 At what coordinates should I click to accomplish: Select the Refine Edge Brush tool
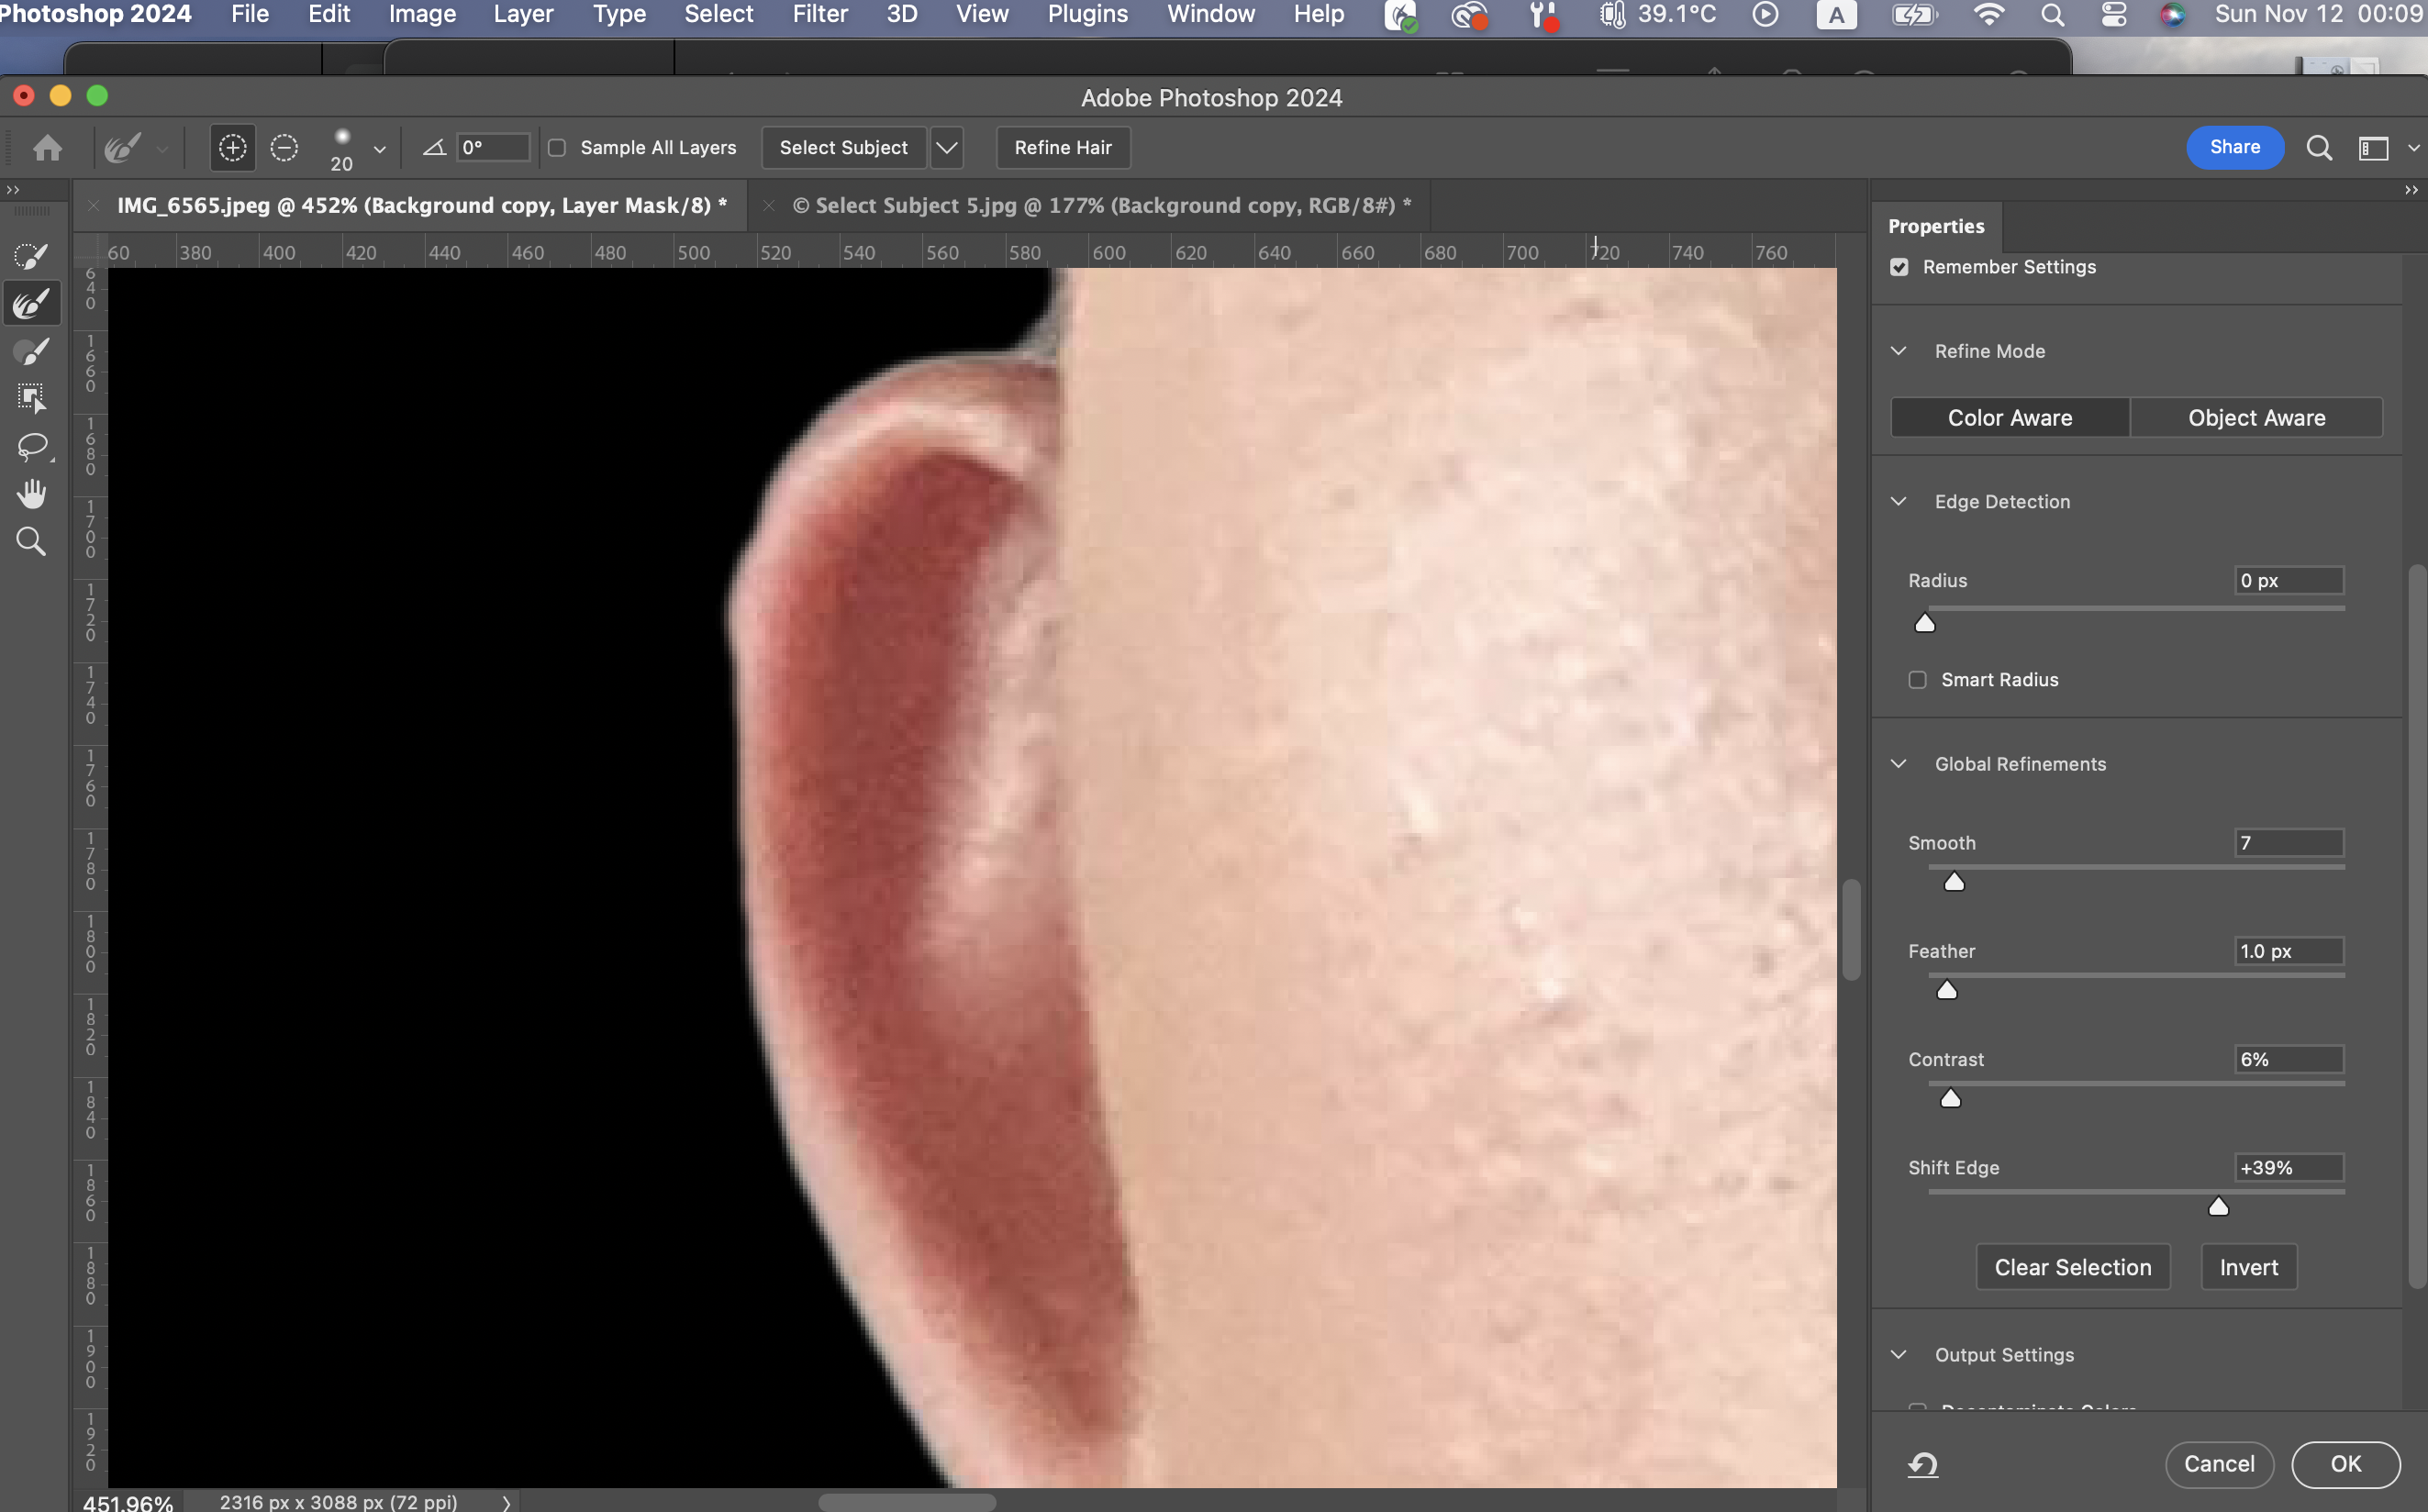[x=31, y=304]
